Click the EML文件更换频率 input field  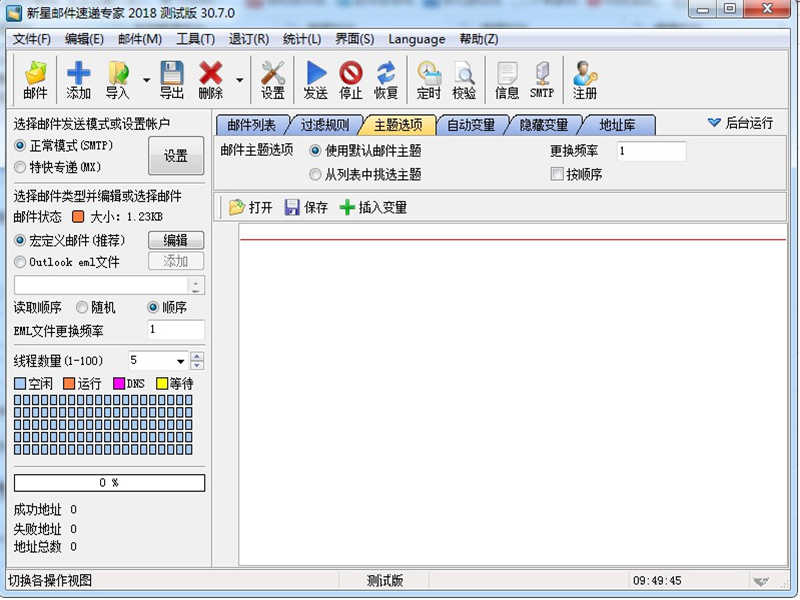pyautogui.click(x=176, y=330)
